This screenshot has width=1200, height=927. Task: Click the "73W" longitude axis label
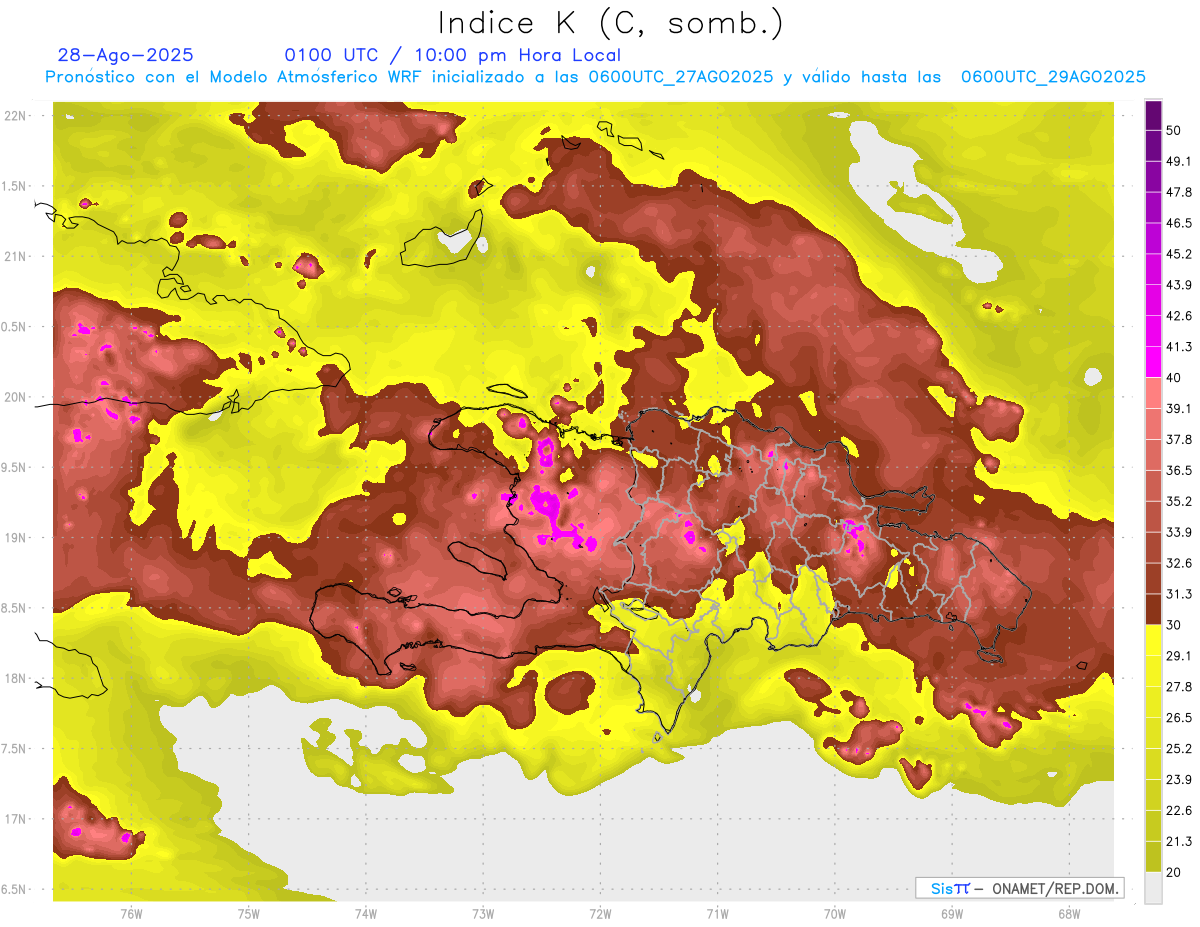483,913
